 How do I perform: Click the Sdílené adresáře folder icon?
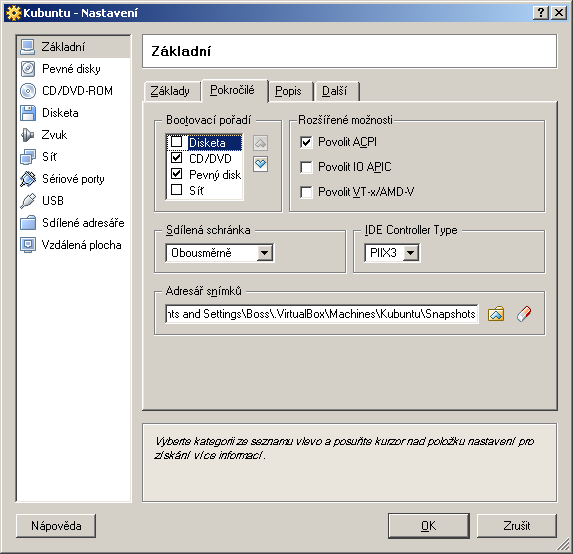[28, 223]
